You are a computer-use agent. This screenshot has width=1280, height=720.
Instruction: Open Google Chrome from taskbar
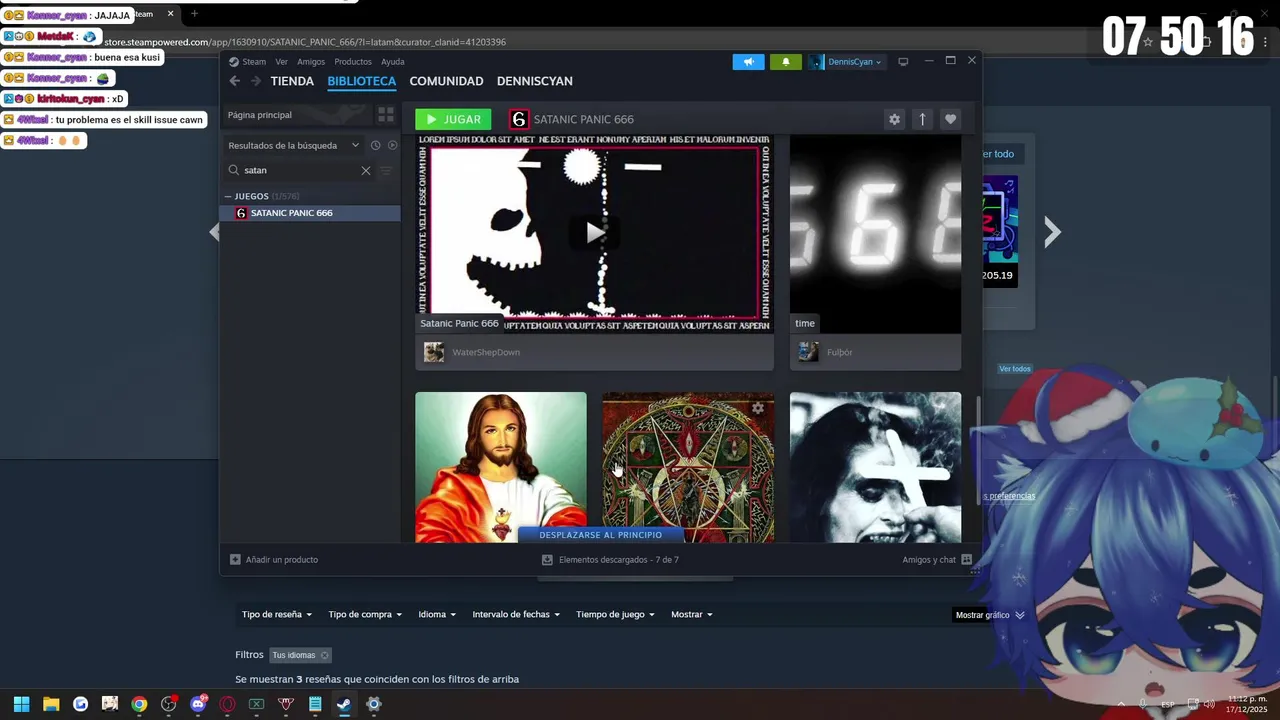(139, 704)
